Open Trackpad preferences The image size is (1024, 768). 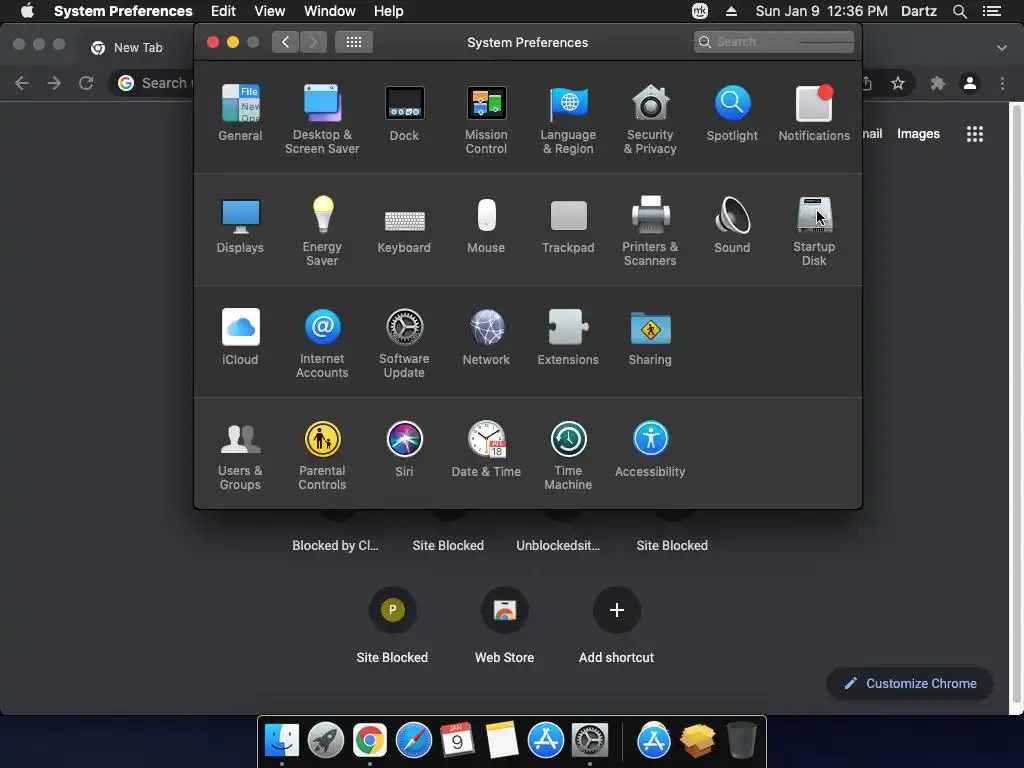(x=568, y=225)
